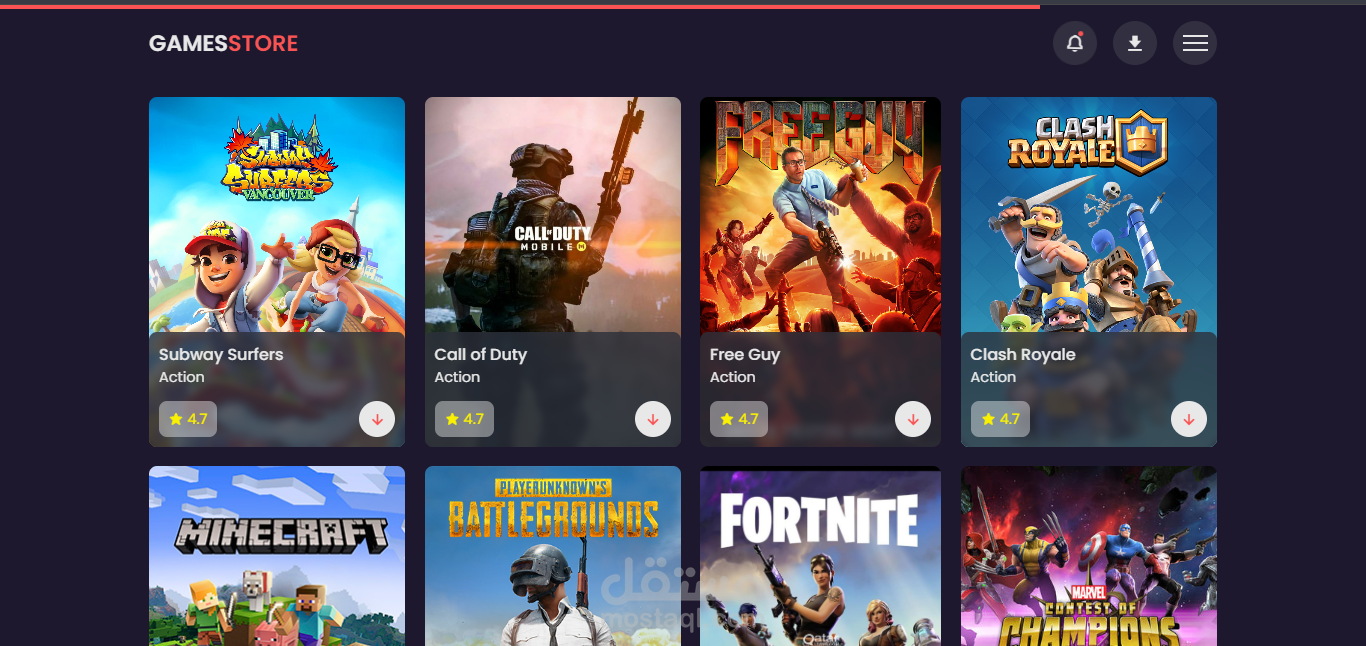
Task: Open the hamburger menu
Action: pos(1195,43)
